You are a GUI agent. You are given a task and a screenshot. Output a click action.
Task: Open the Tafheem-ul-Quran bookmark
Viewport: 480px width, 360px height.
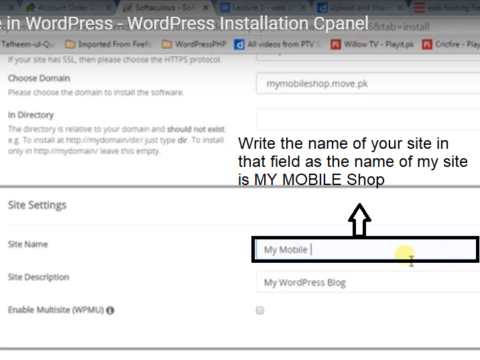[27, 44]
